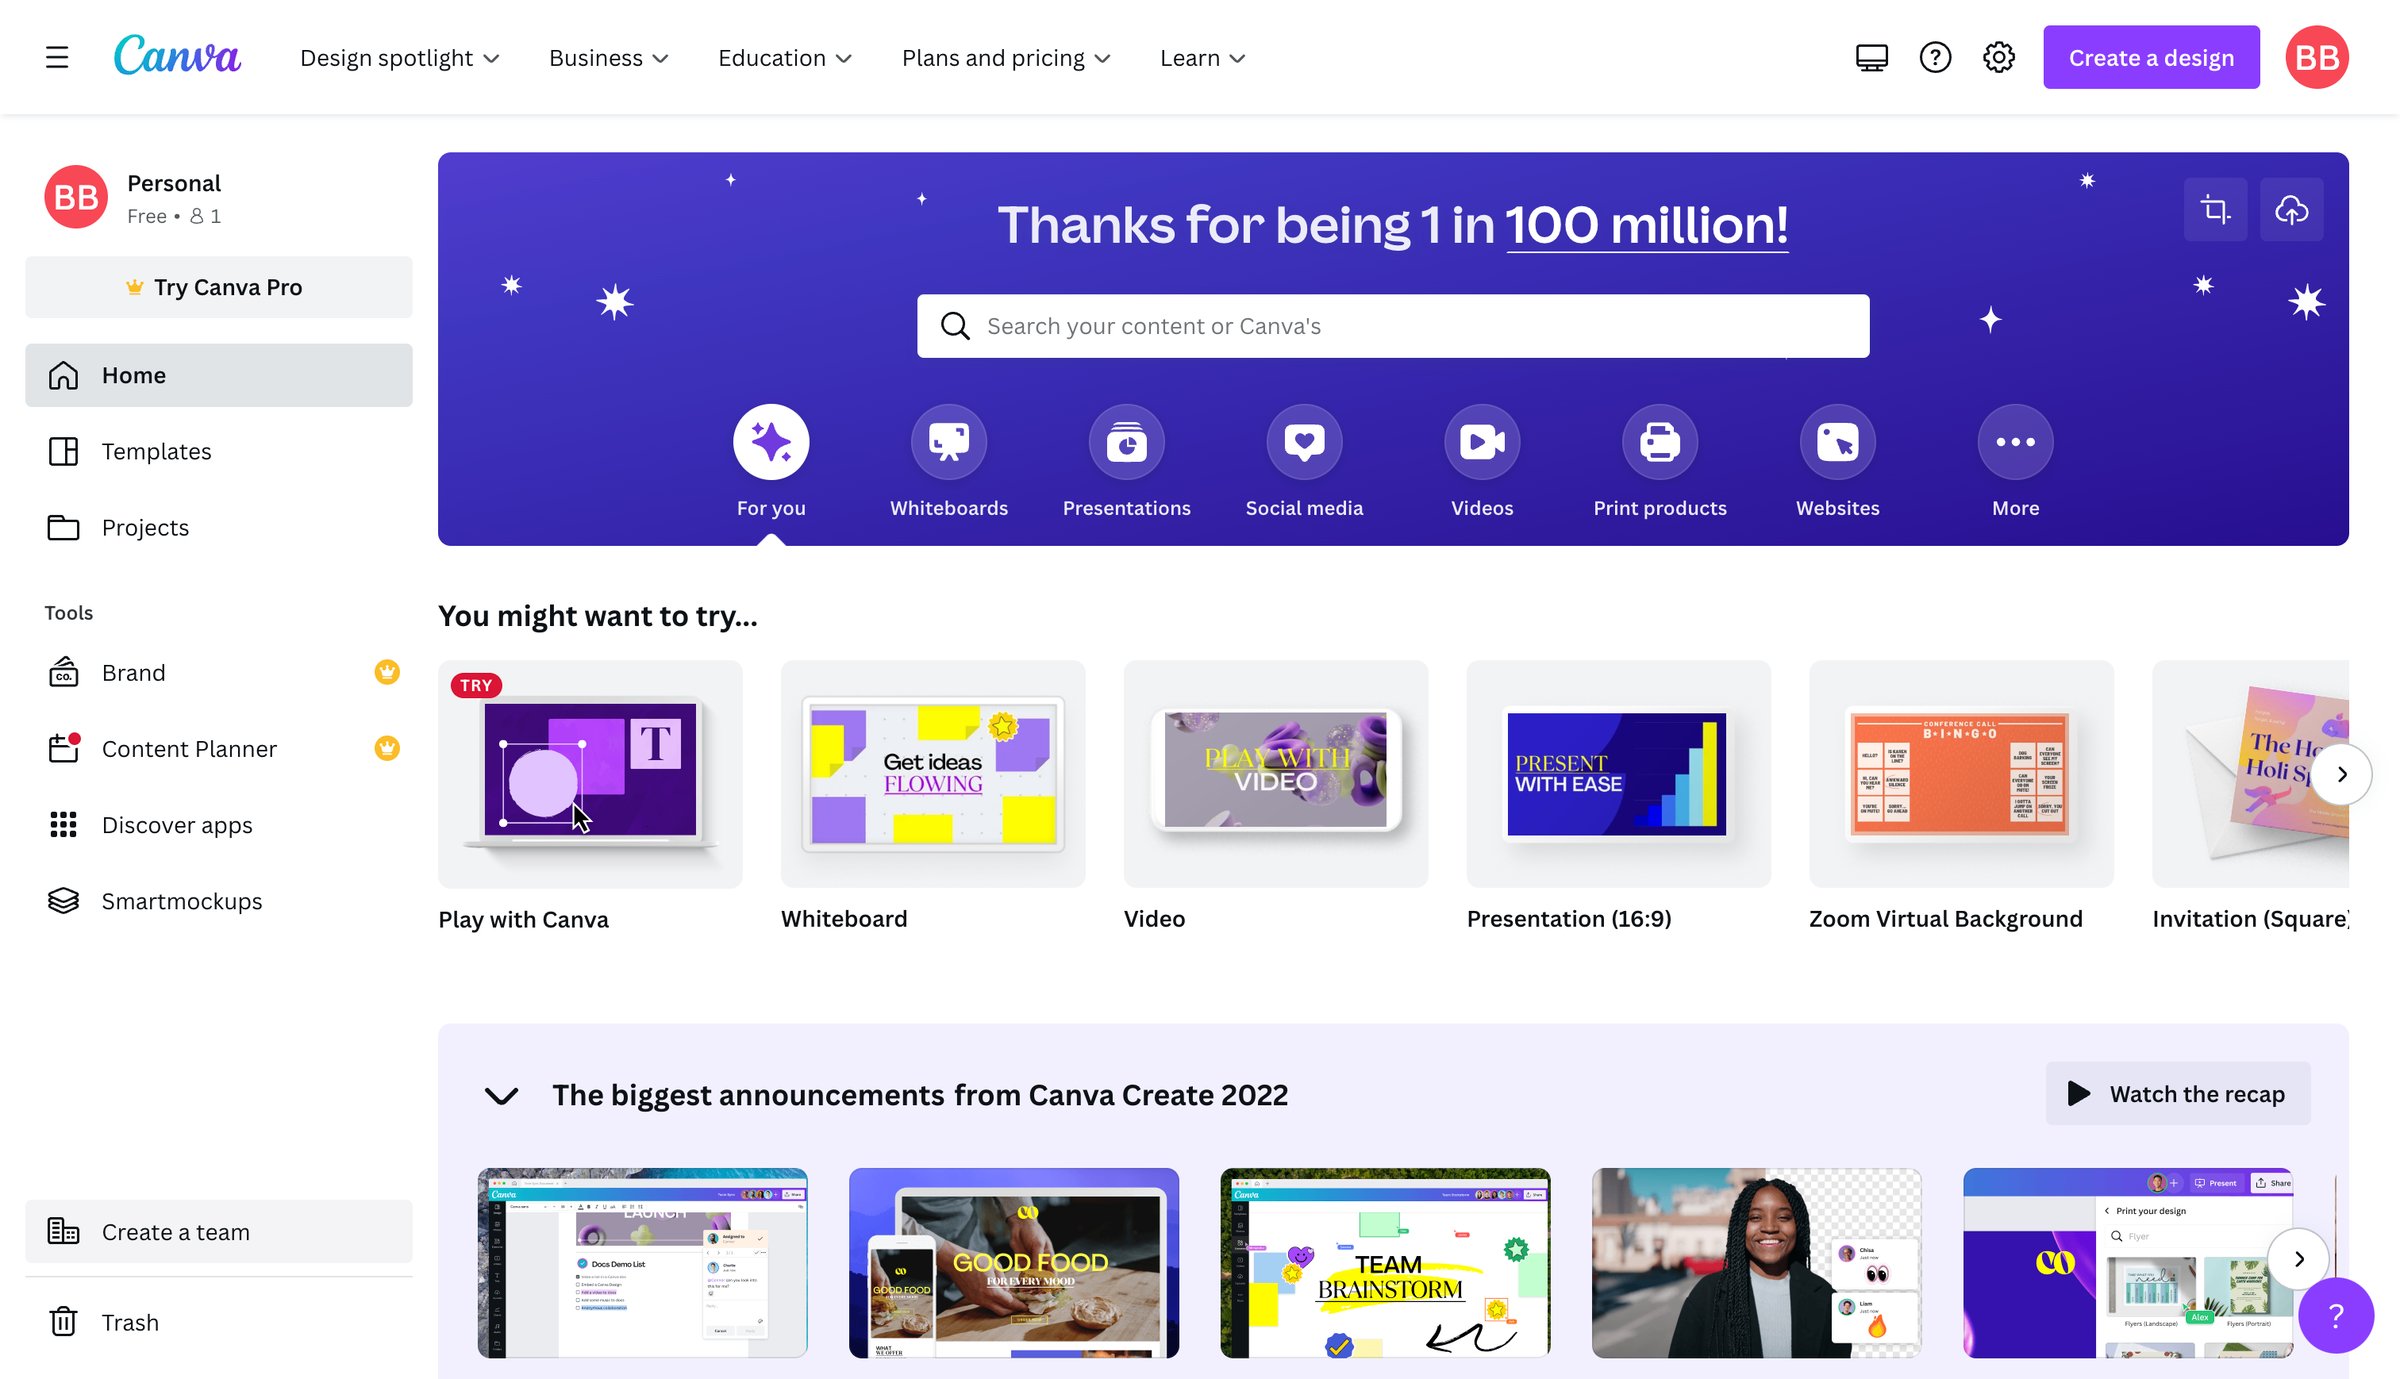Viewport: 2400px width, 1379px height.
Task: Click the Personal account name text
Action: pyautogui.click(x=174, y=183)
